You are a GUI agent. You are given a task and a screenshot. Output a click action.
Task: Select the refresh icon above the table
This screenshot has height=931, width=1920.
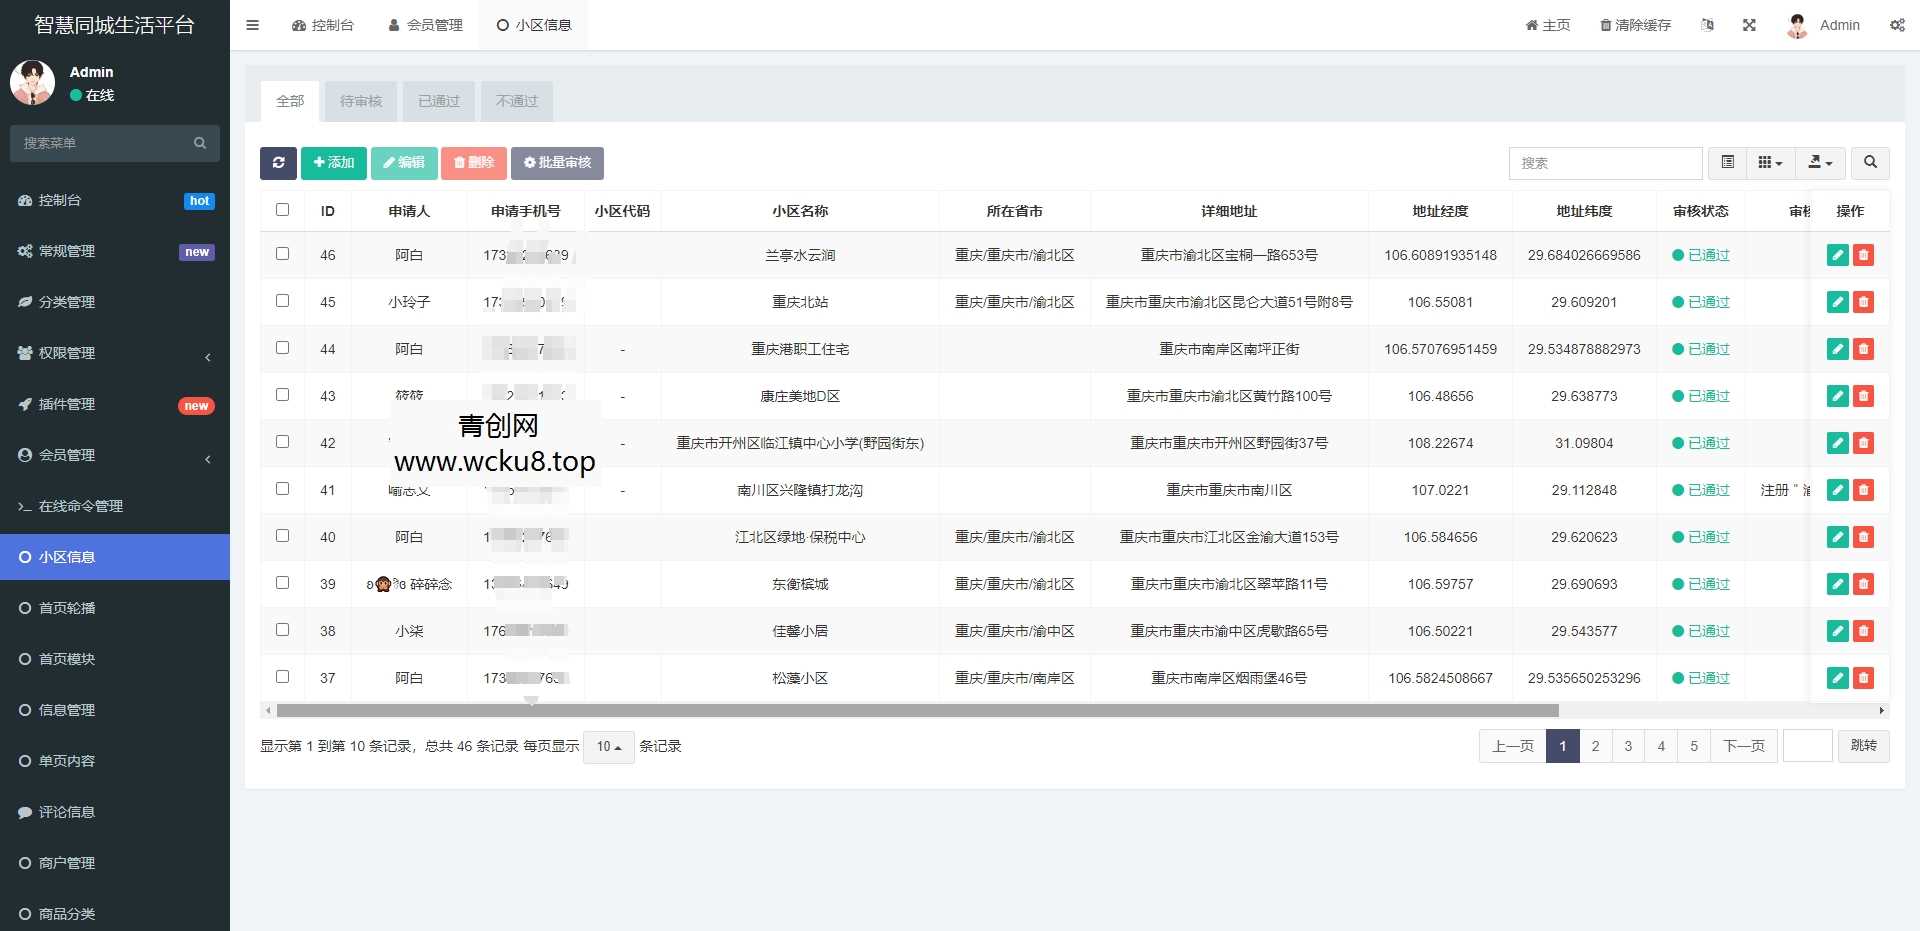click(279, 163)
